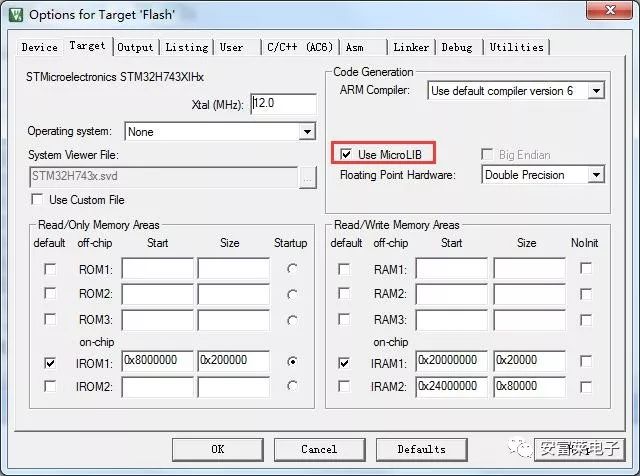Switch to the Debug tab

point(458,47)
